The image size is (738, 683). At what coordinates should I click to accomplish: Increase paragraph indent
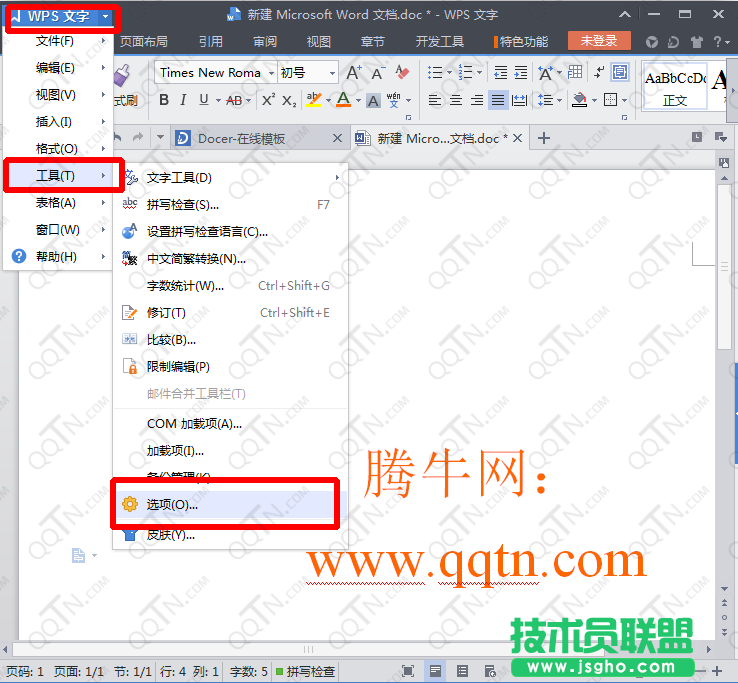pos(521,72)
